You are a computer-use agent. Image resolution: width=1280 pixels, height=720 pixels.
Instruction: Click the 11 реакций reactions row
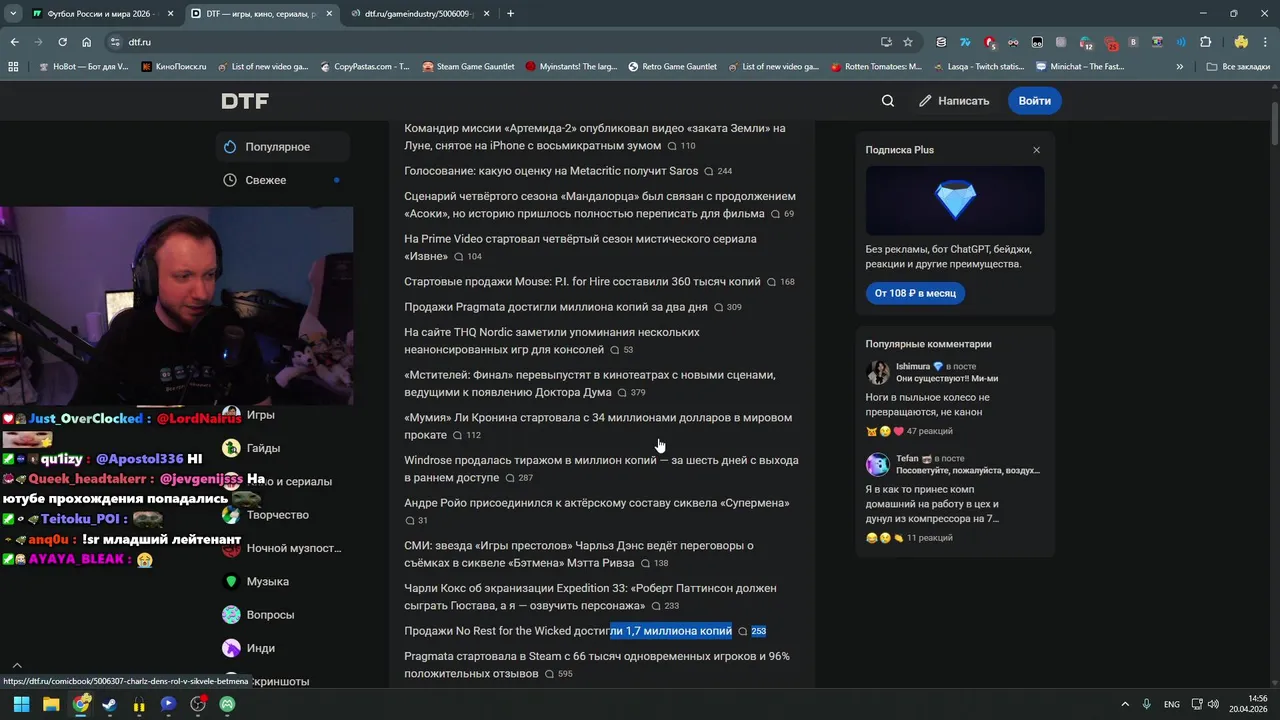click(909, 538)
